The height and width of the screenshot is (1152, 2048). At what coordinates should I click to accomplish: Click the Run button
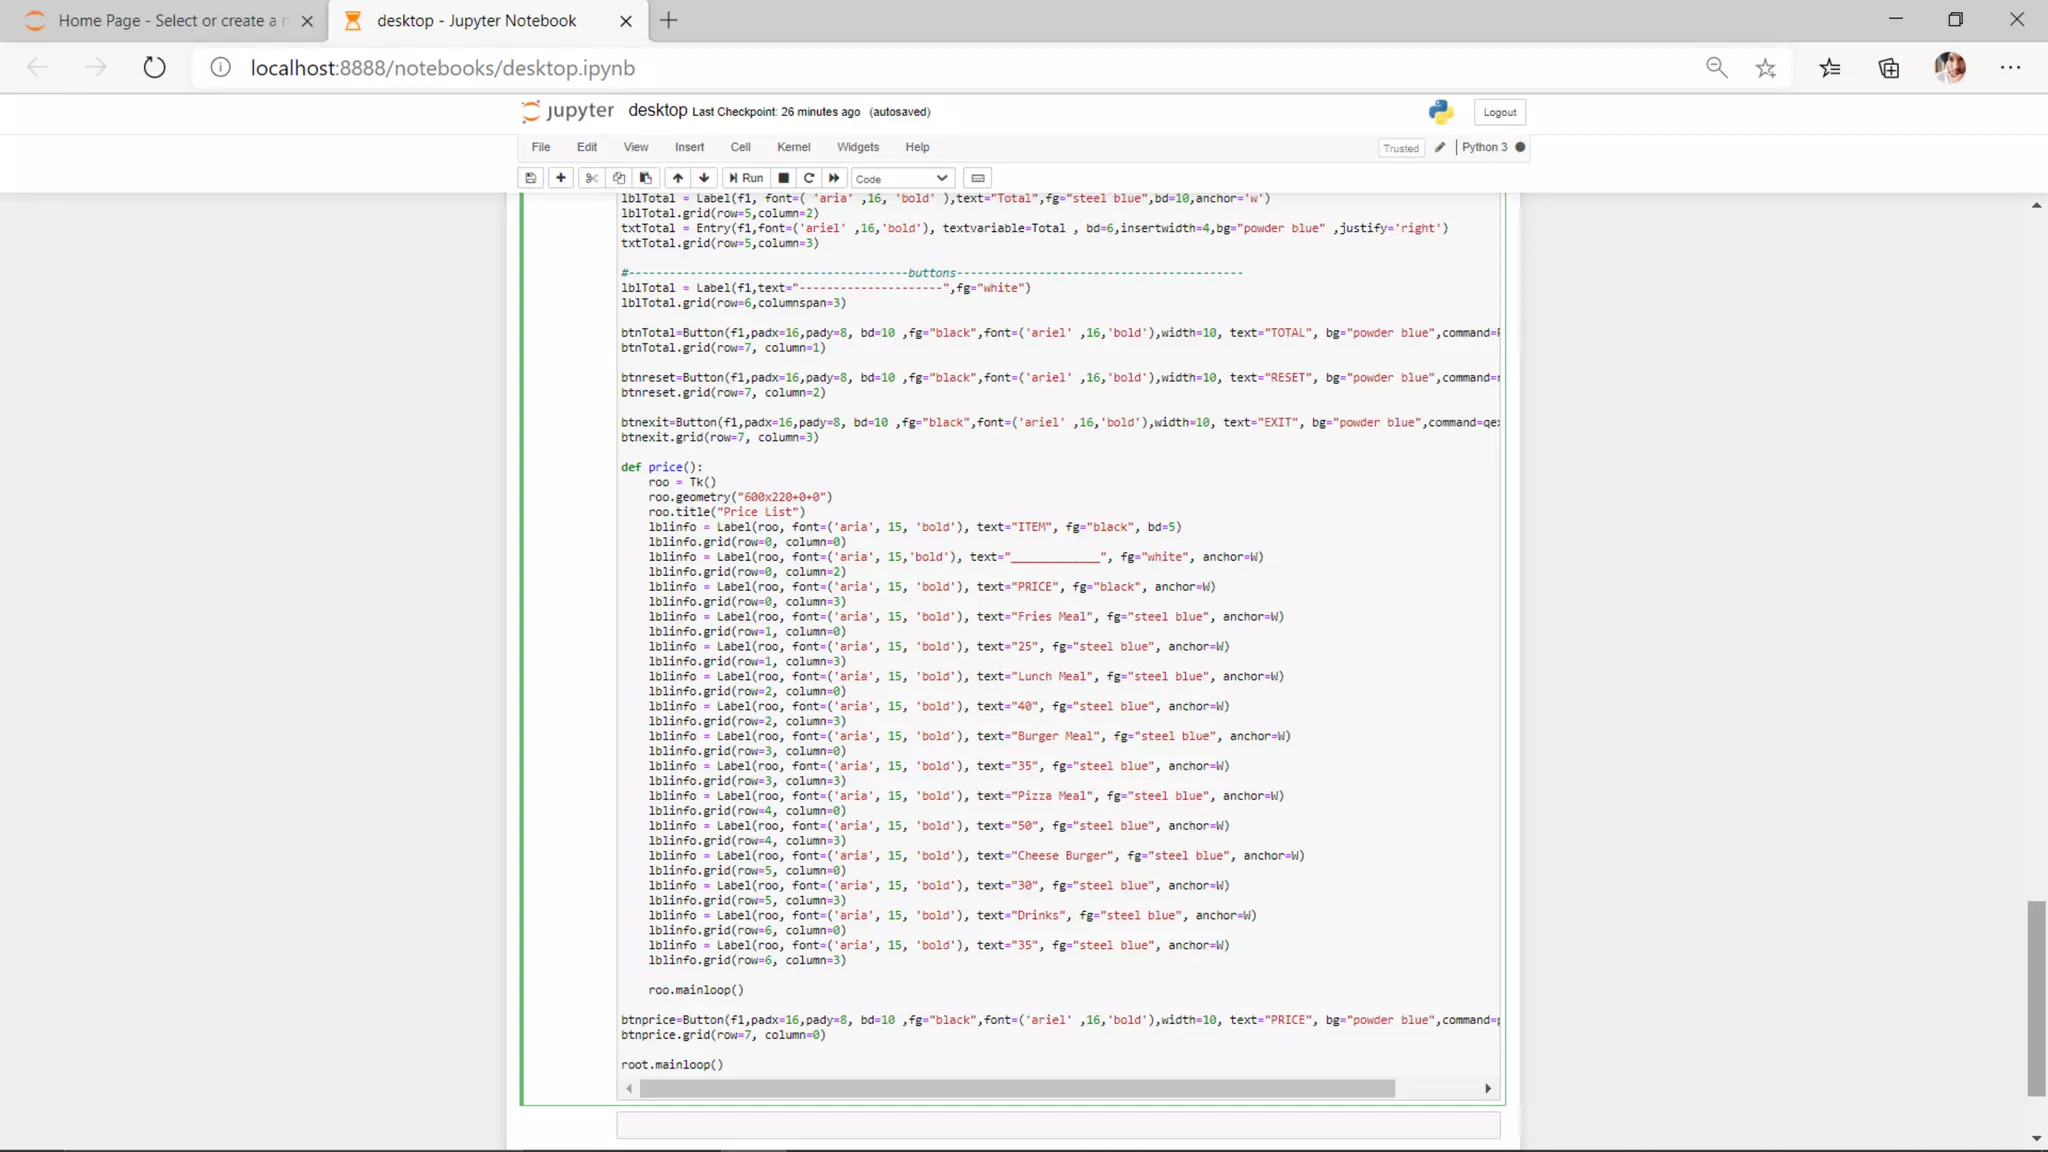point(746,178)
